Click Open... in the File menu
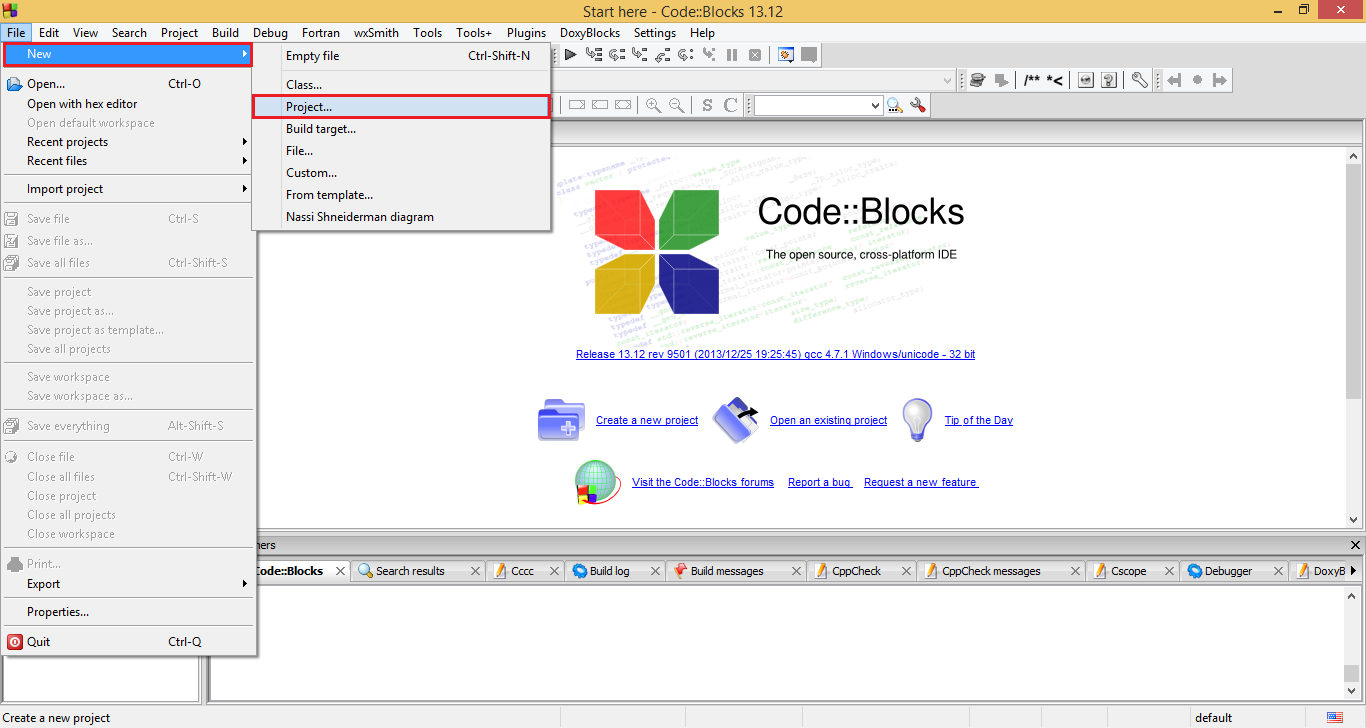The image size is (1366, 728). (128, 84)
